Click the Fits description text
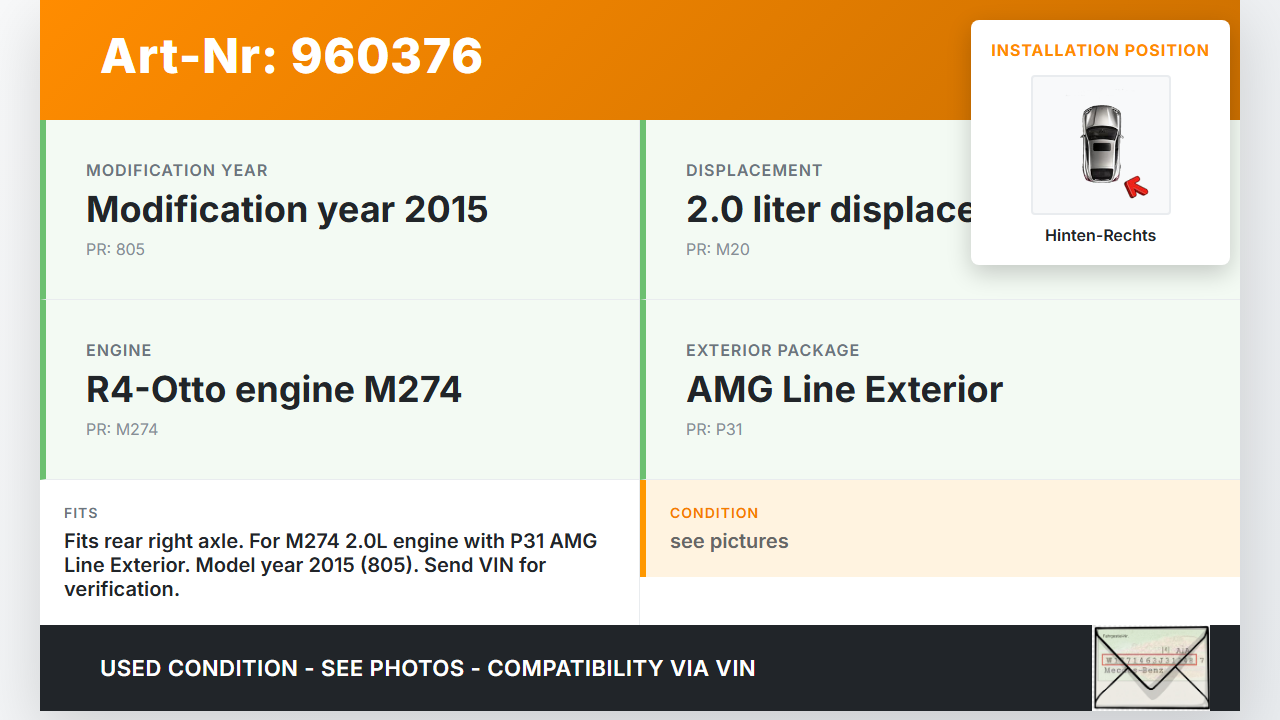Image resolution: width=1280 pixels, height=720 pixels. tap(330, 565)
